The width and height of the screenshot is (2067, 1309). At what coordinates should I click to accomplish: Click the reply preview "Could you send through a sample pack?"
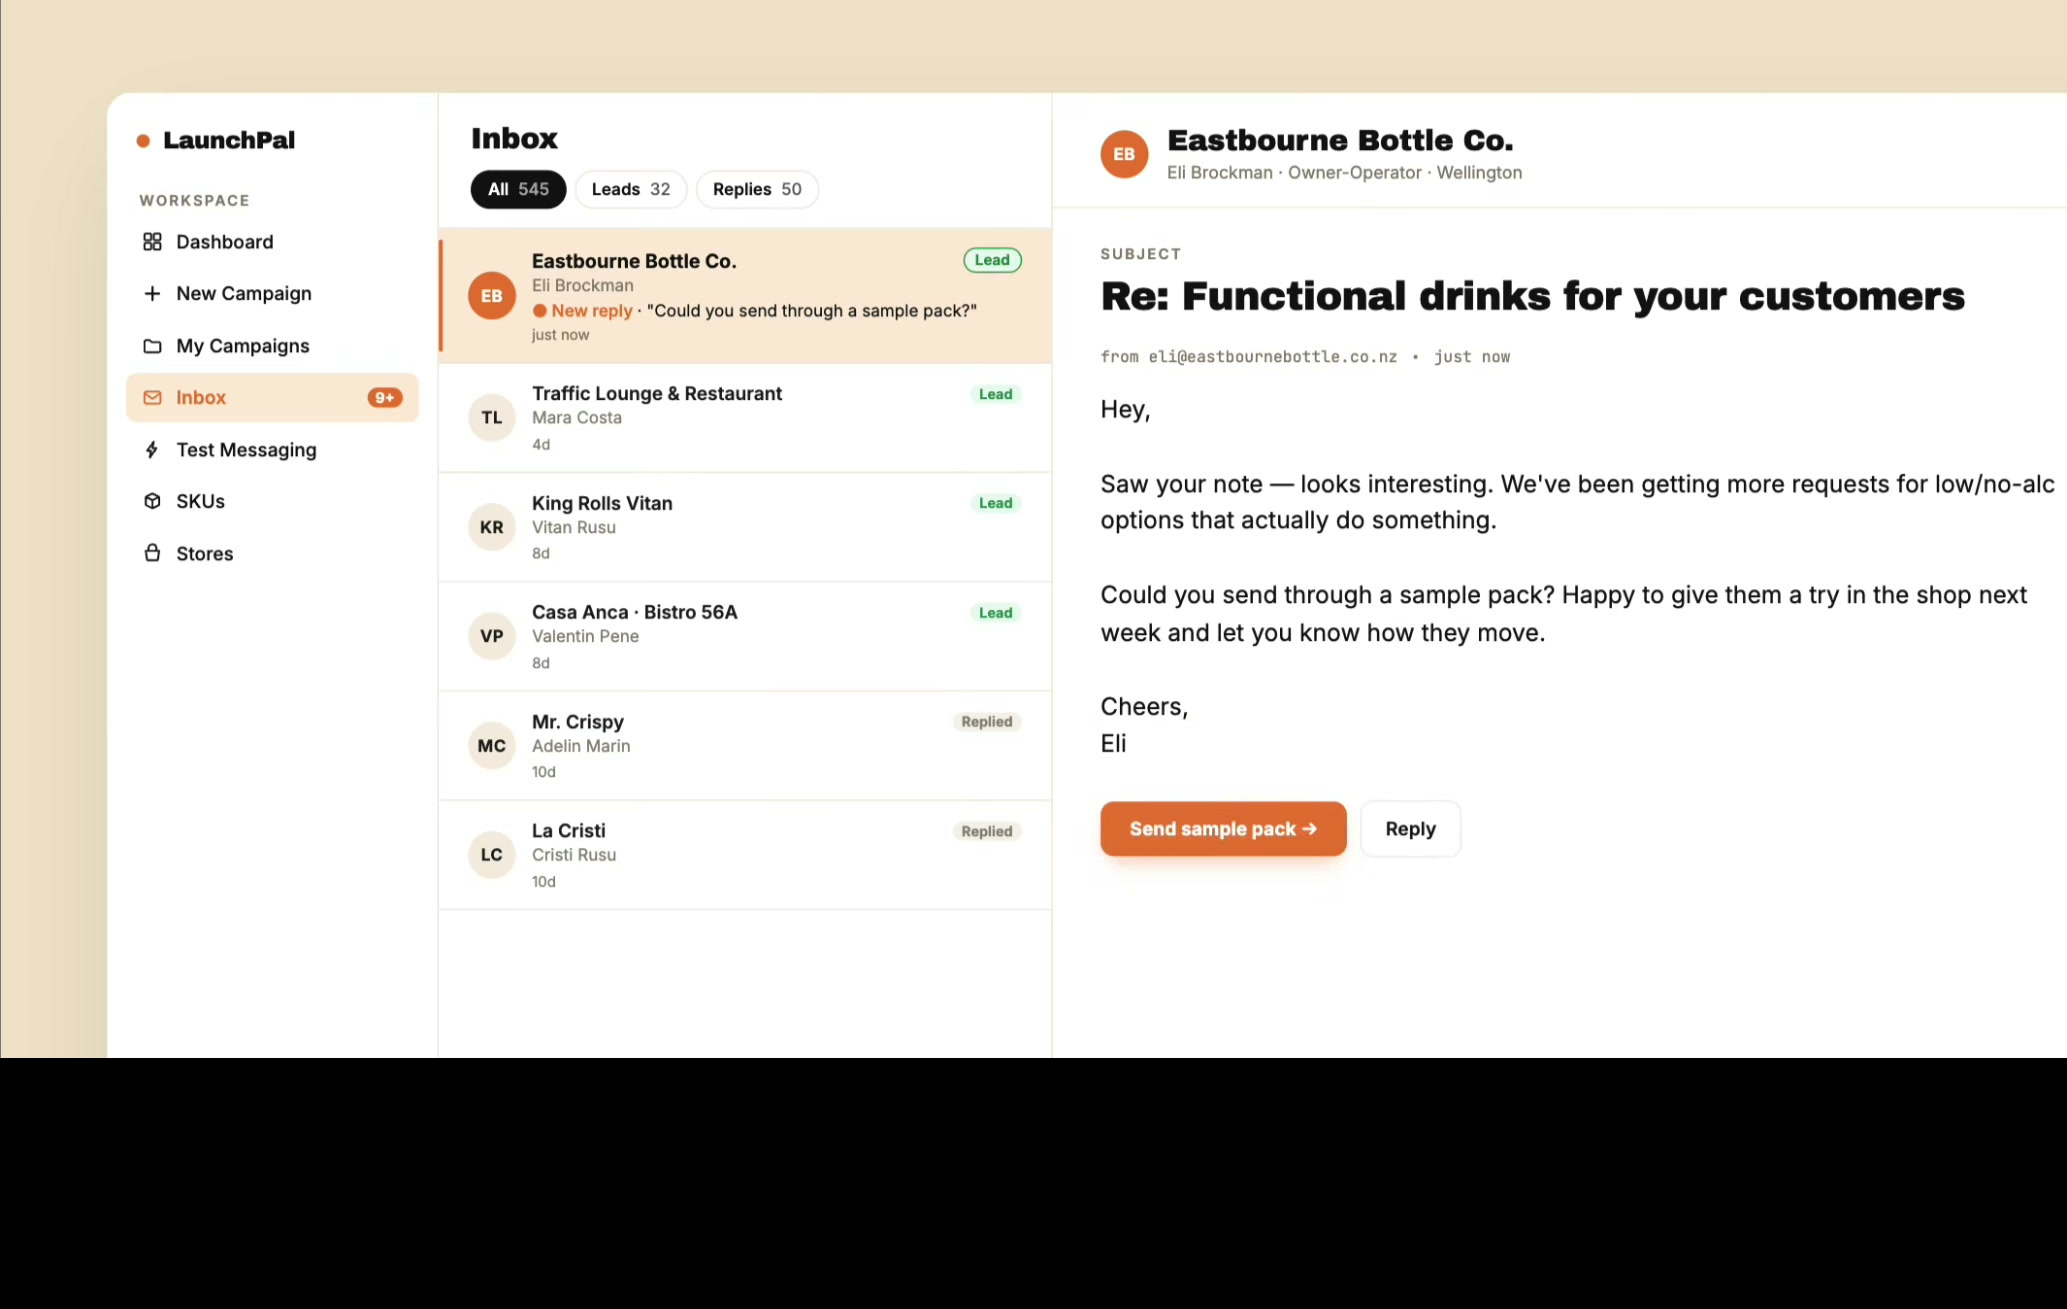pos(812,311)
